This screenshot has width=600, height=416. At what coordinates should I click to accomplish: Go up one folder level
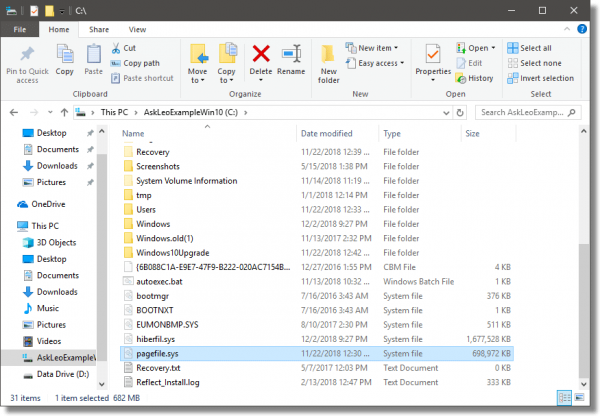coord(64,113)
